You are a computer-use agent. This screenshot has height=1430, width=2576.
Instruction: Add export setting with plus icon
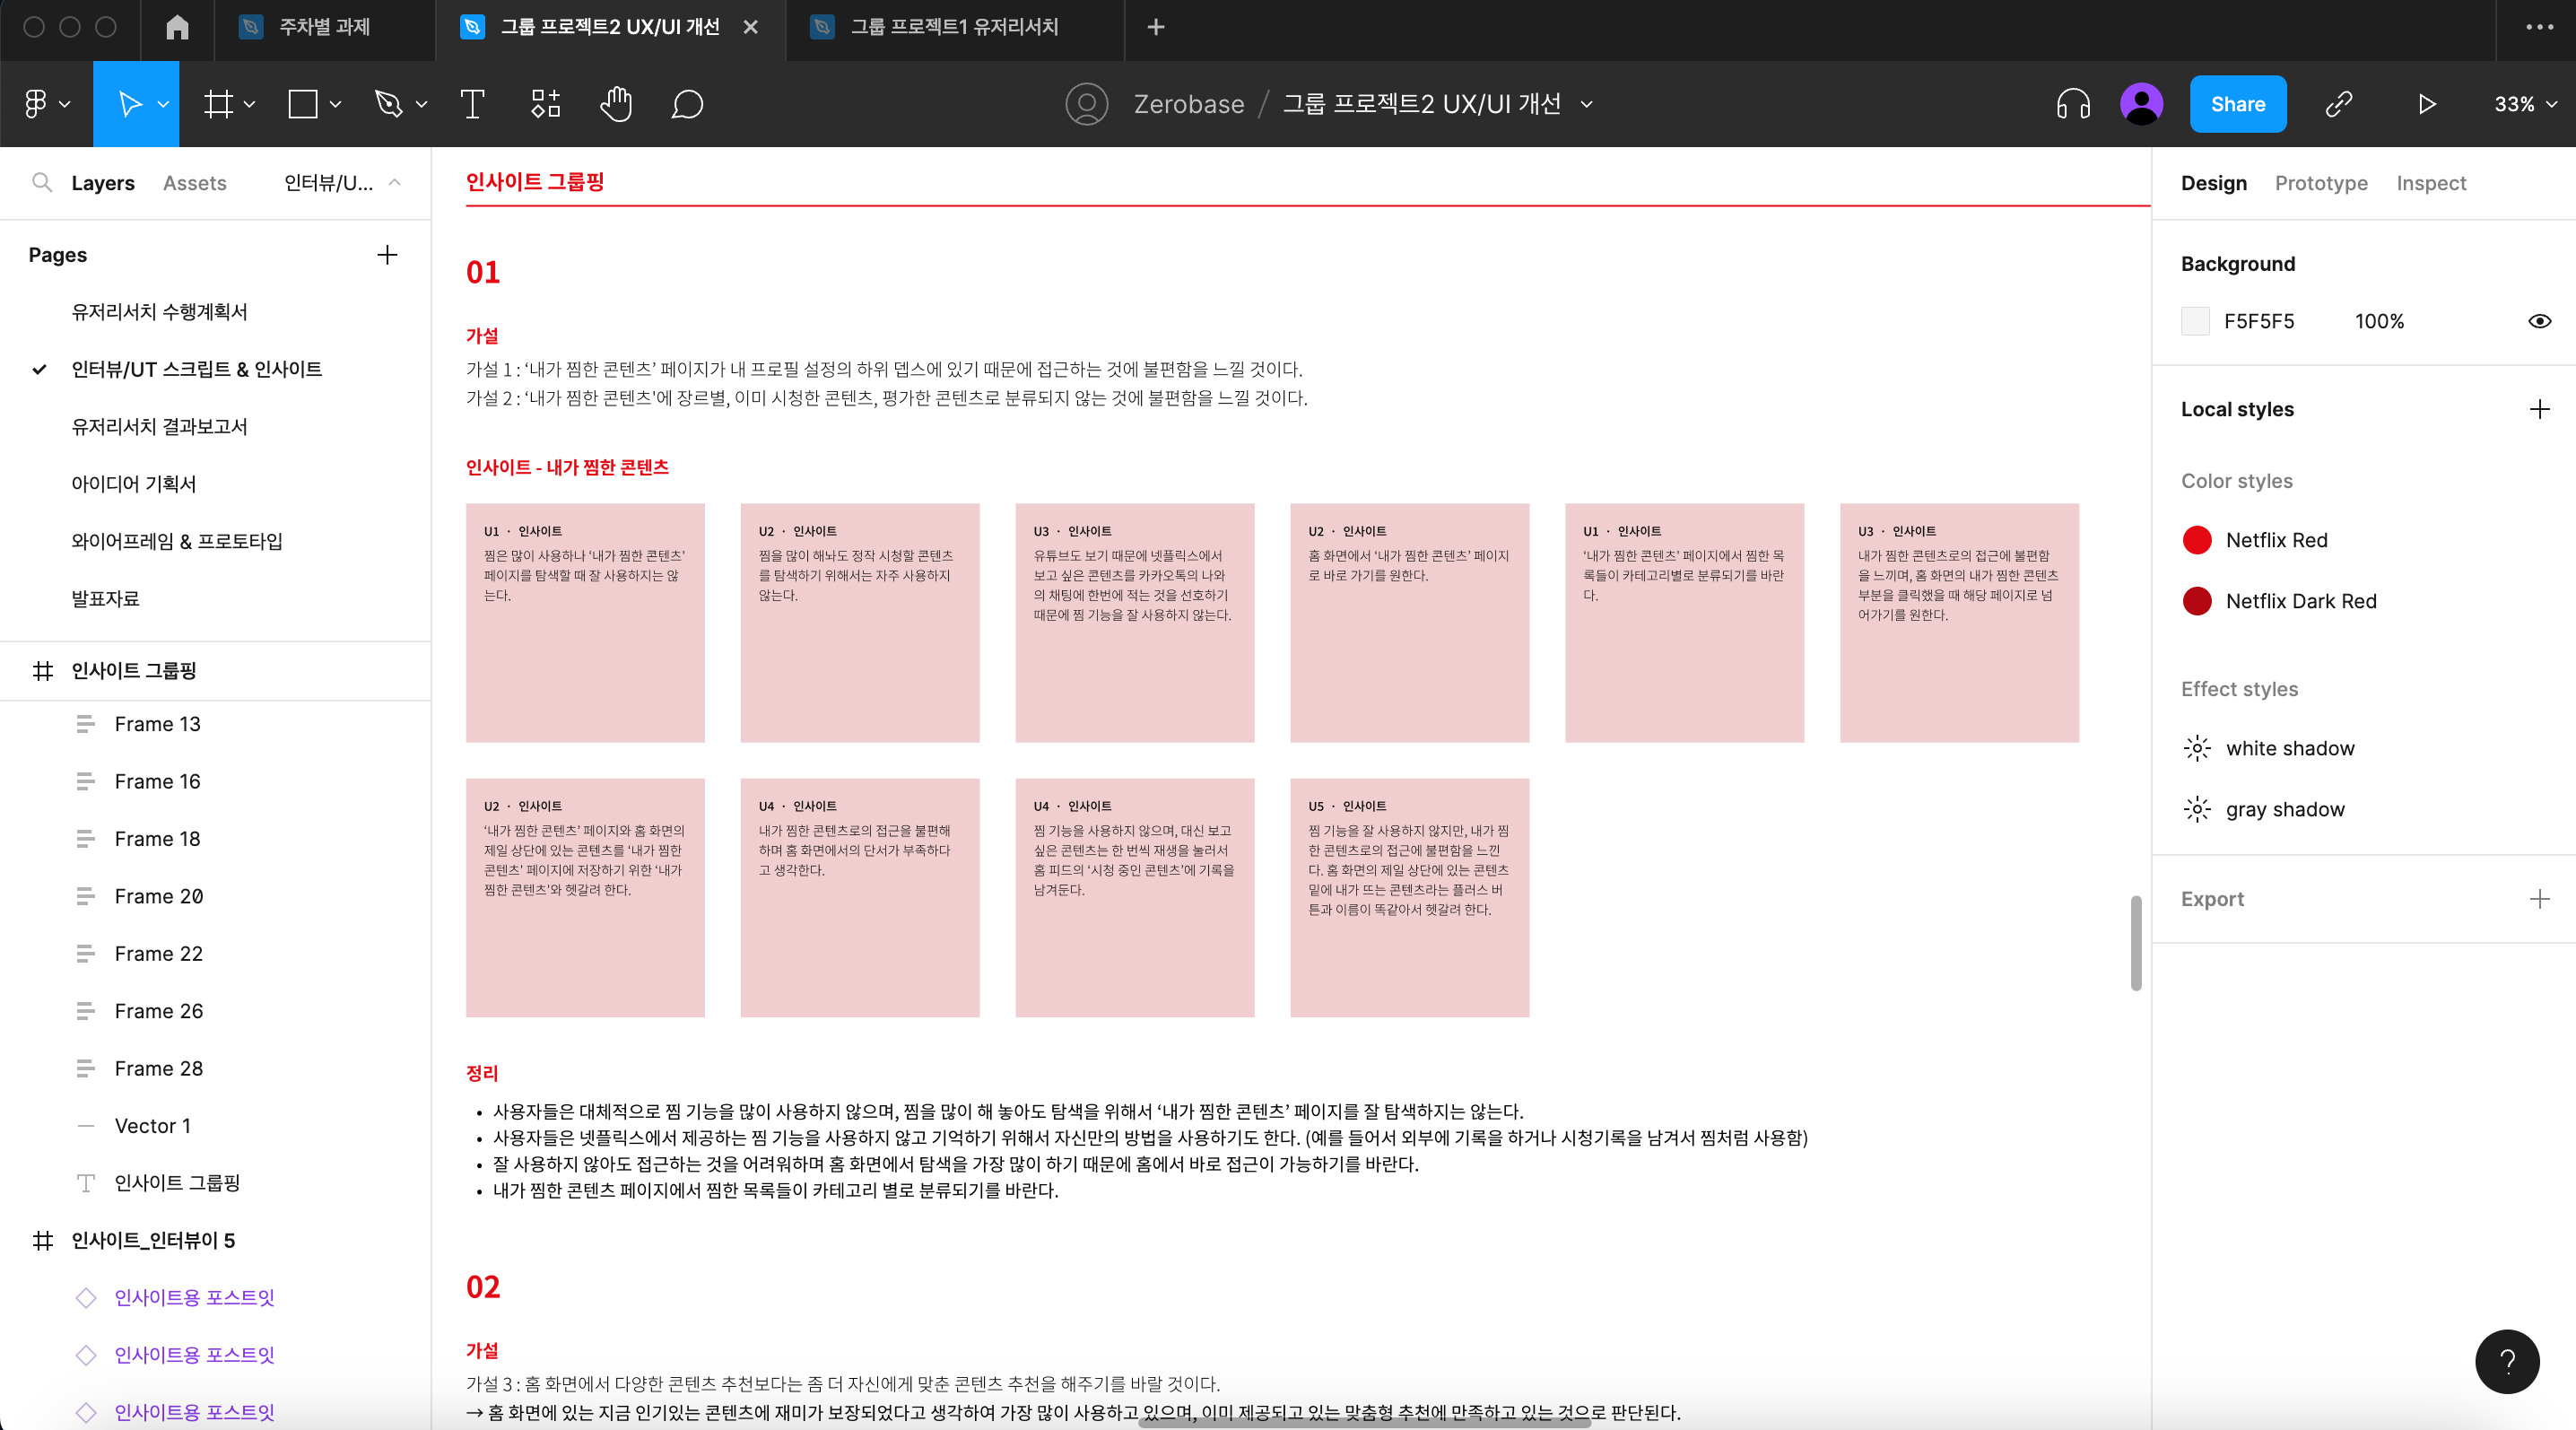(2539, 899)
